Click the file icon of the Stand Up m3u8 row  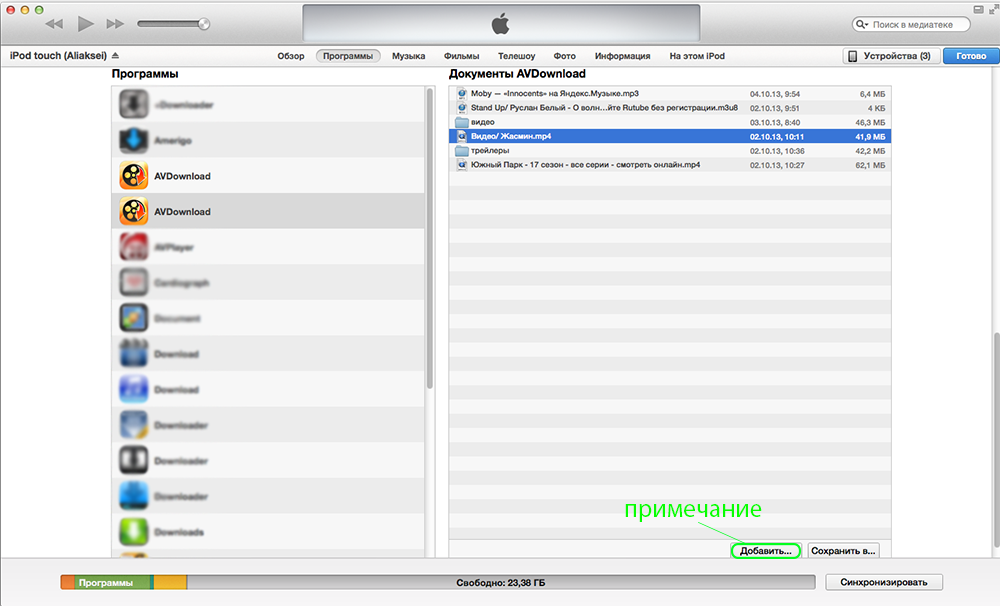[462, 108]
